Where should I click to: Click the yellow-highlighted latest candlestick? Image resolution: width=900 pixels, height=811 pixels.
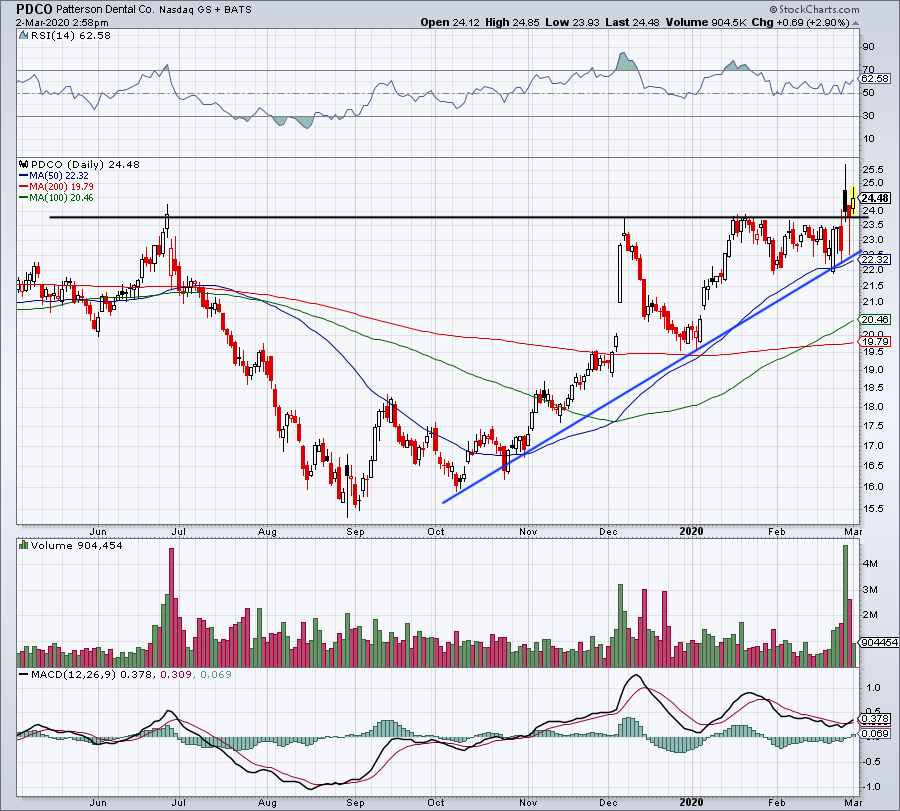tap(854, 200)
